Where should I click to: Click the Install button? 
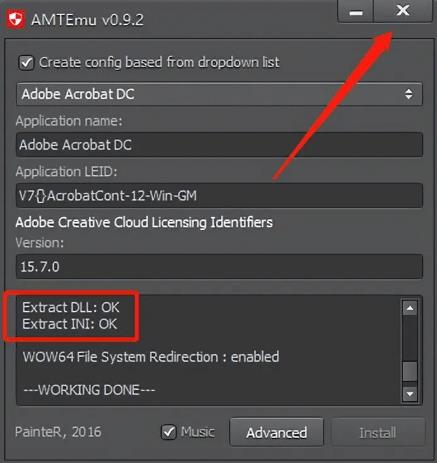[378, 432]
